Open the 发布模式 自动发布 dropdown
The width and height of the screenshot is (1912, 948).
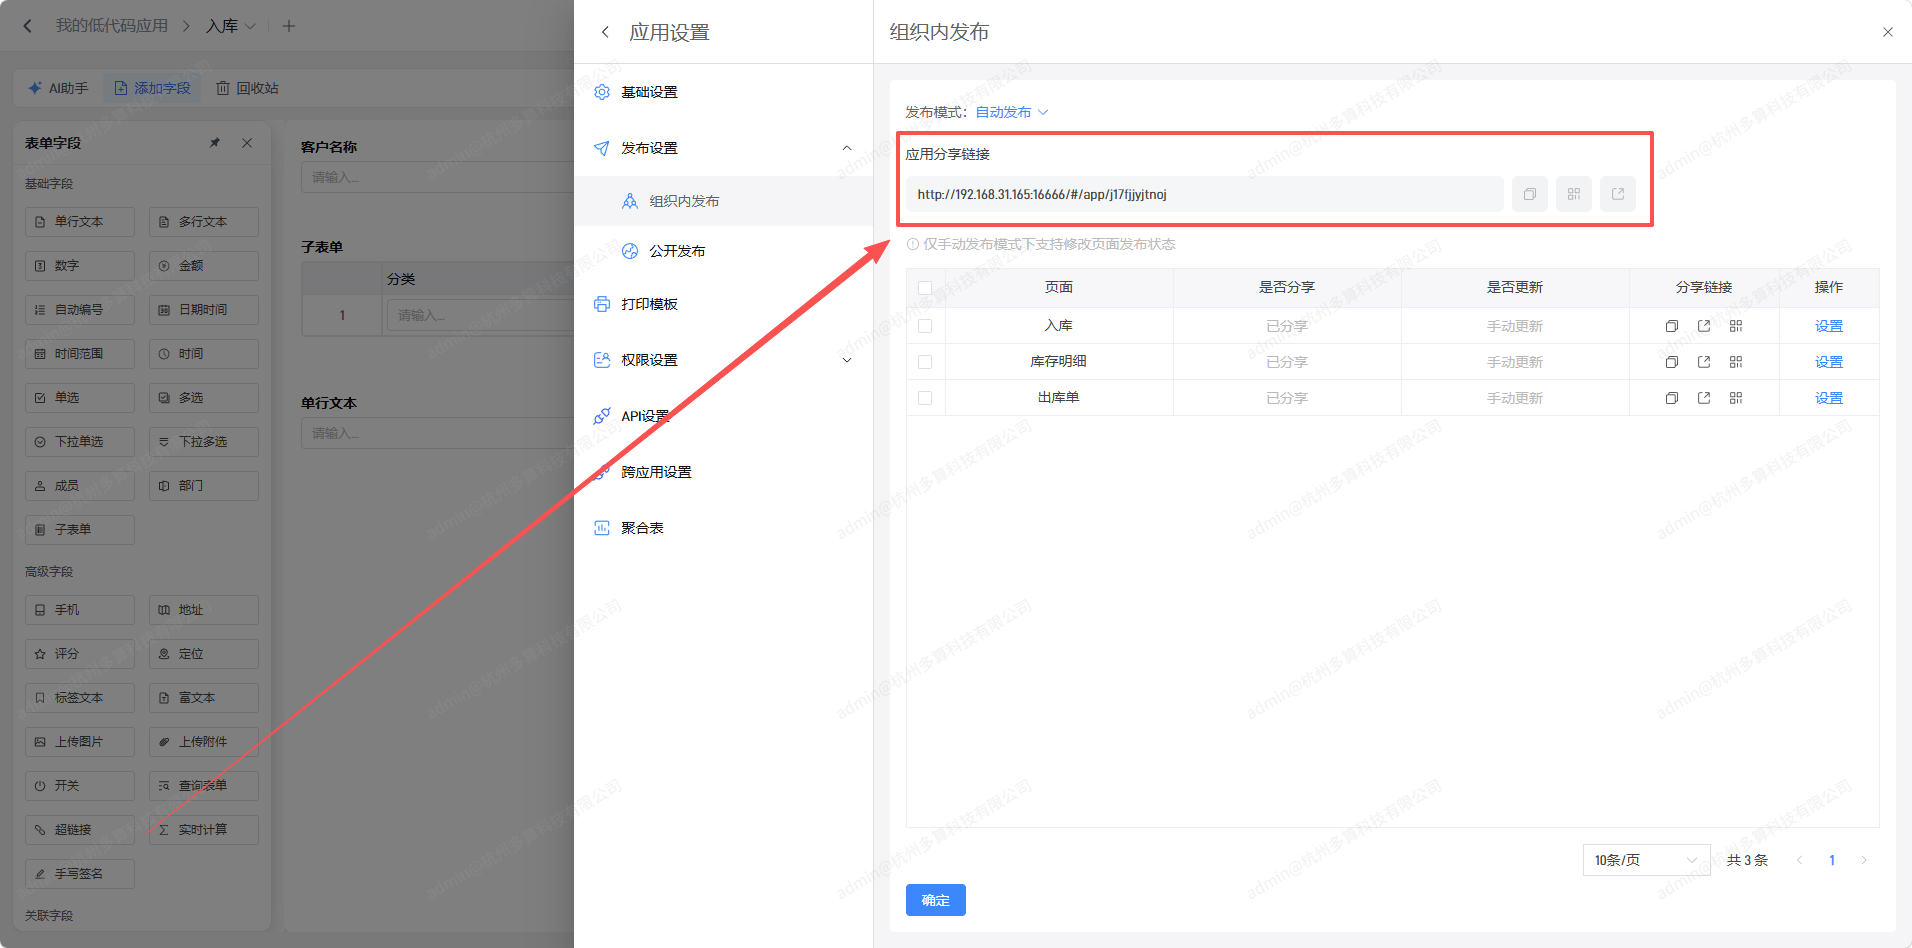coord(1012,112)
